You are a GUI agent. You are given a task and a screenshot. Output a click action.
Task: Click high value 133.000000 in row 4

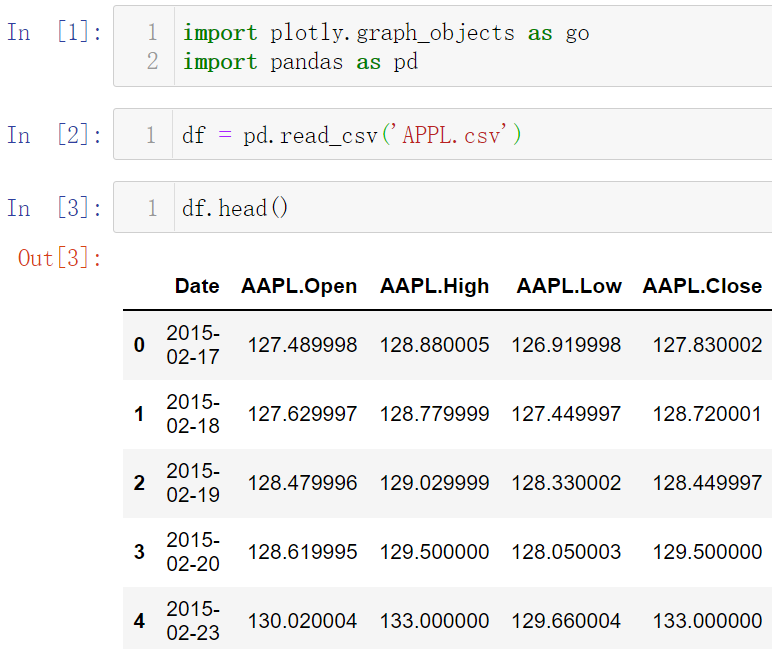[434, 620]
